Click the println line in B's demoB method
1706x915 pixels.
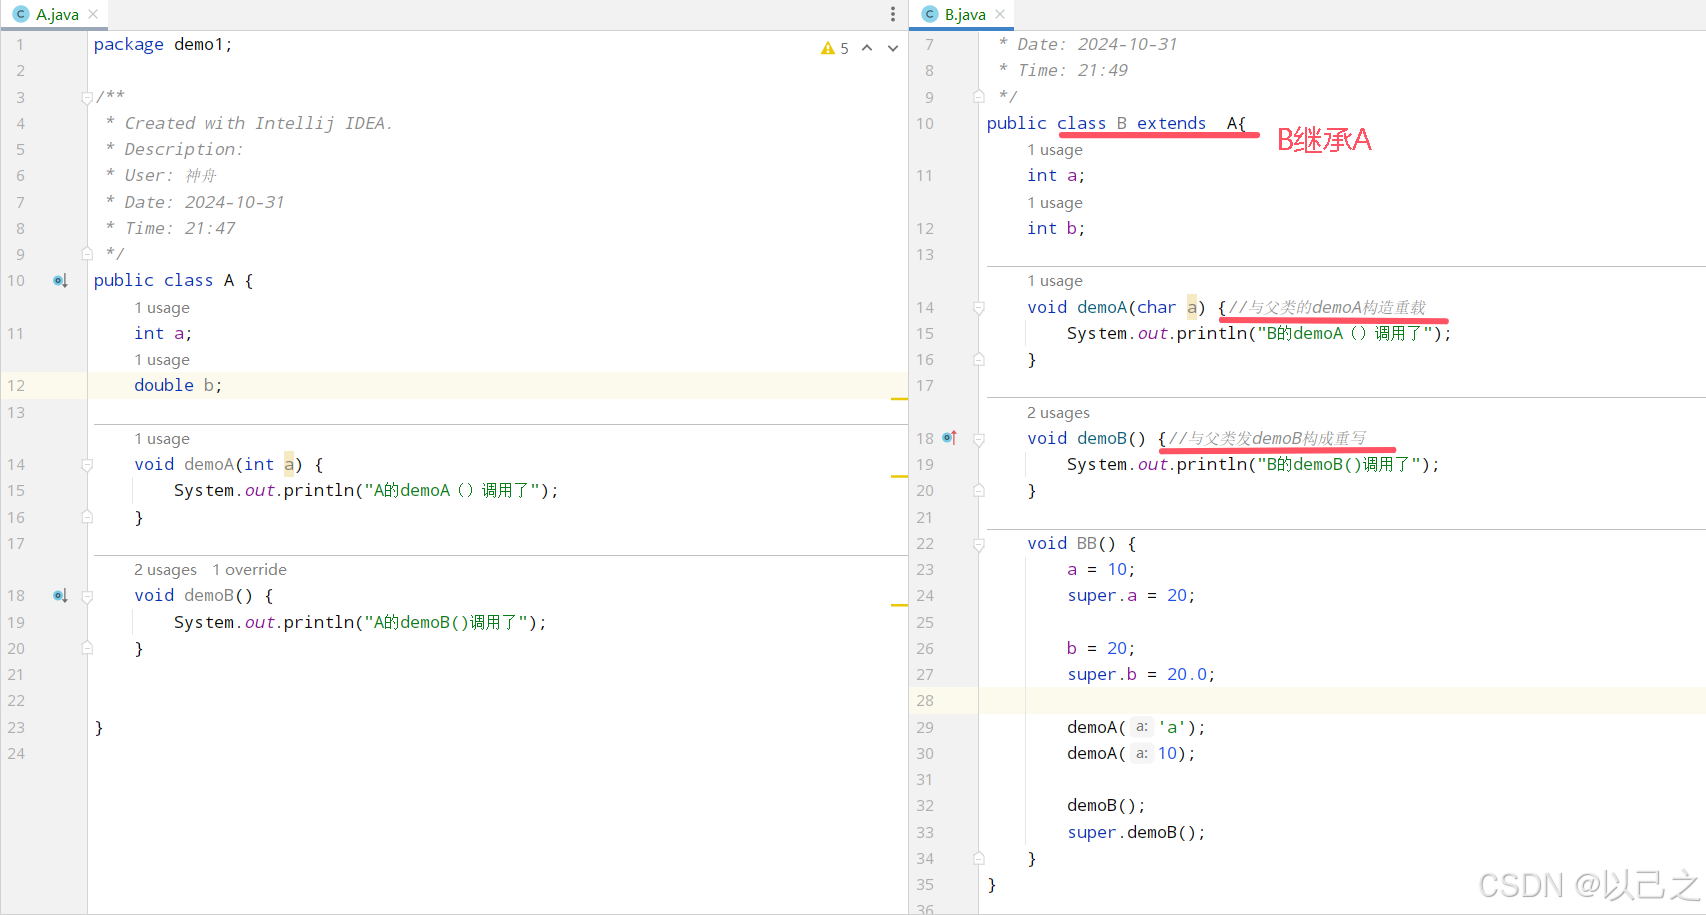(x=1253, y=465)
